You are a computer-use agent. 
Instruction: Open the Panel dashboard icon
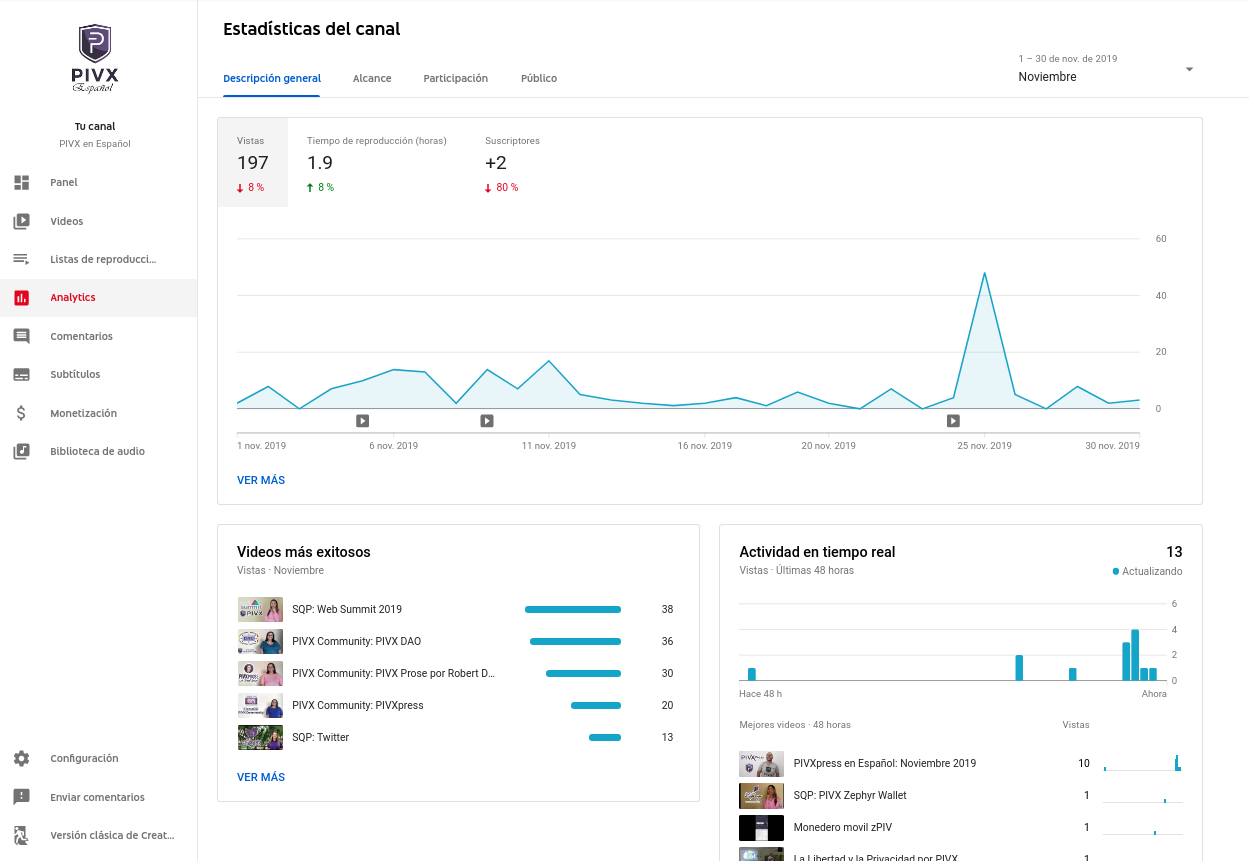21,183
